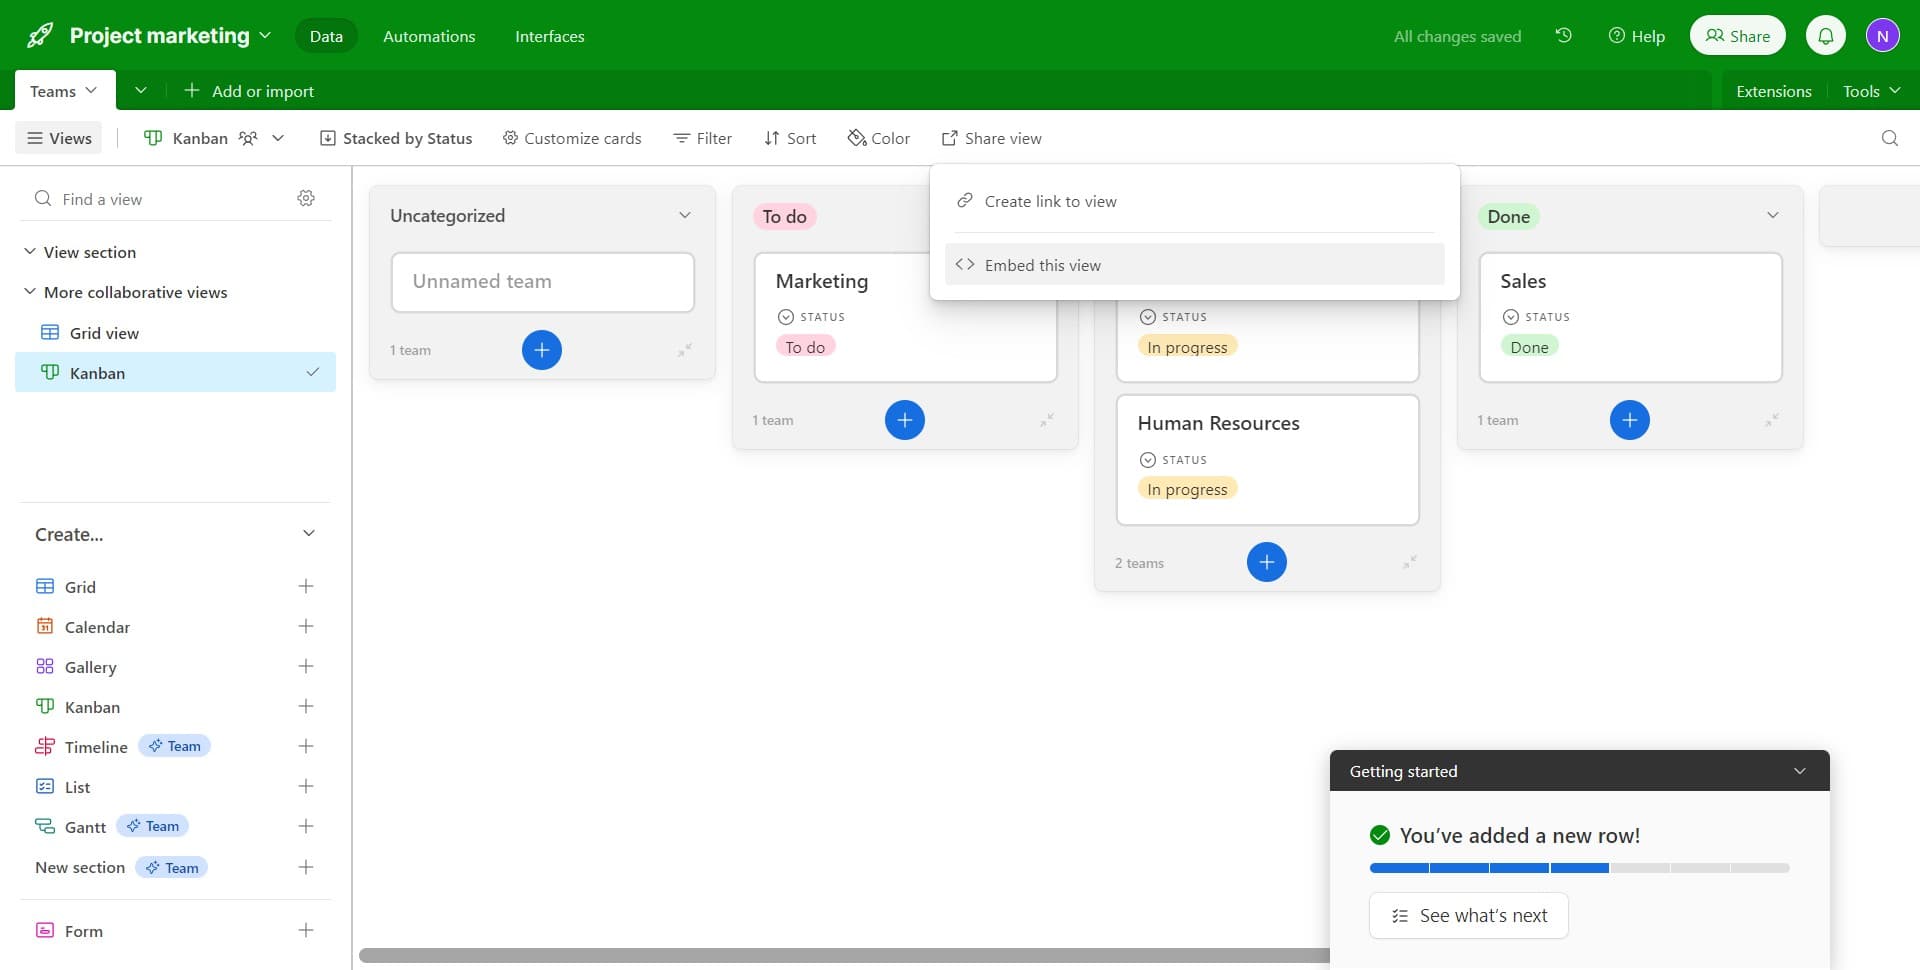Click the collaborators icon next to Kanban view name
Screen dimensions: 1920x970
pos(246,138)
